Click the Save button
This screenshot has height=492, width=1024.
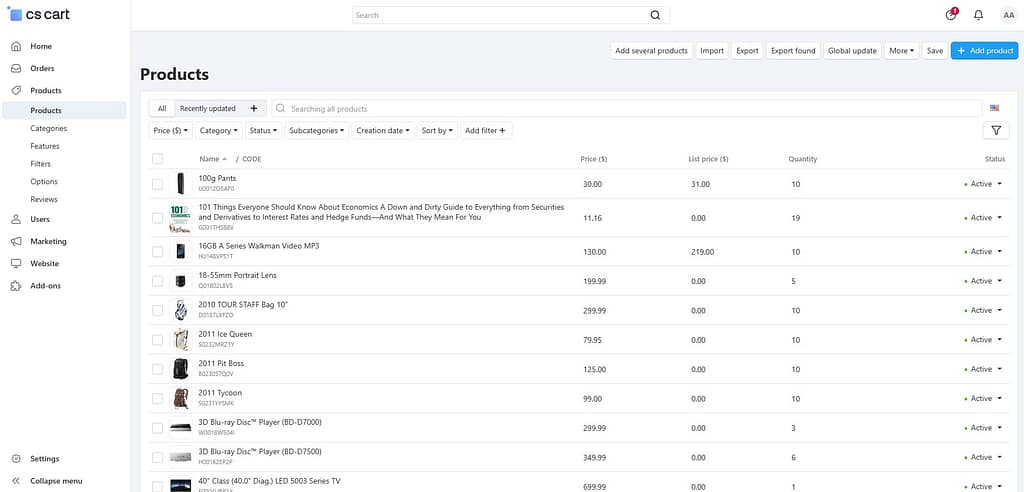[x=935, y=50]
